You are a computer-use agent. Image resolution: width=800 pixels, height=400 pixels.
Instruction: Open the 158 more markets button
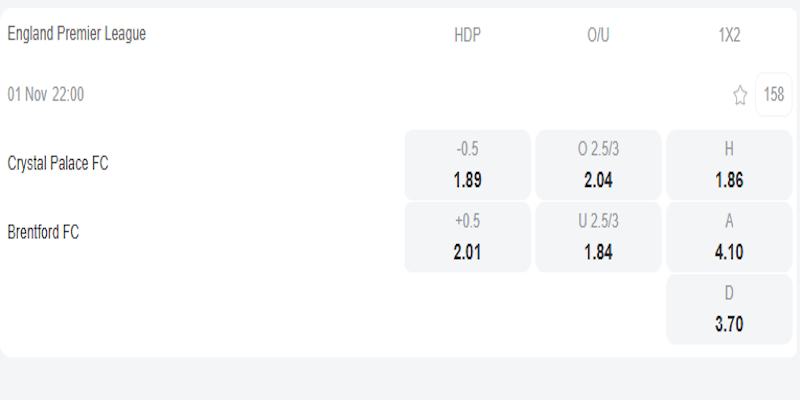(774, 95)
